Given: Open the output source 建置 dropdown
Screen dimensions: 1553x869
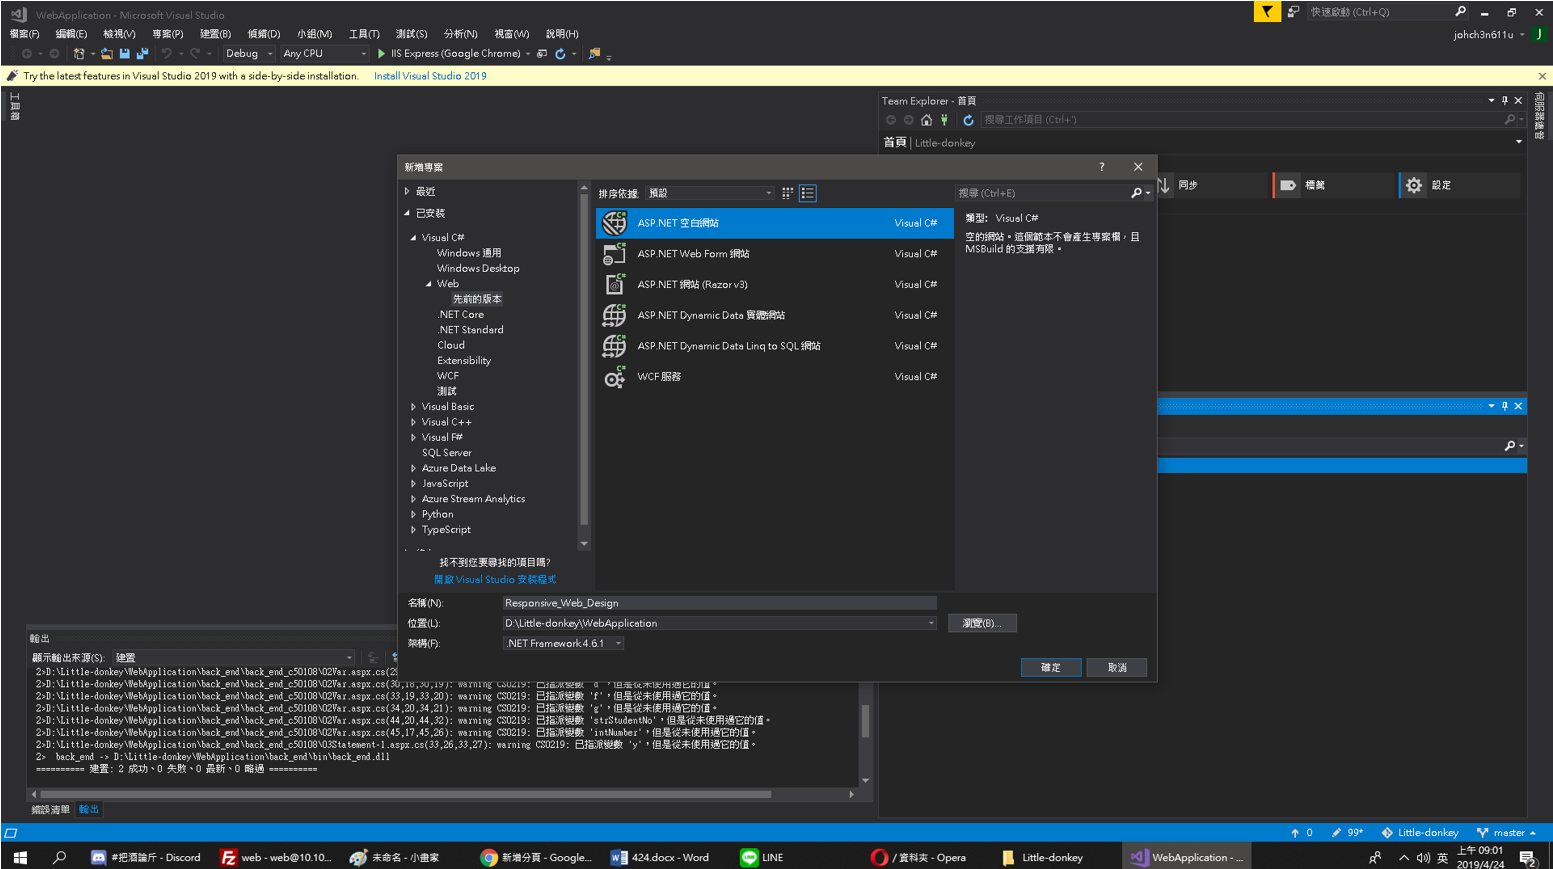Looking at the screenshot, I should pyautogui.click(x=234, y=658).
